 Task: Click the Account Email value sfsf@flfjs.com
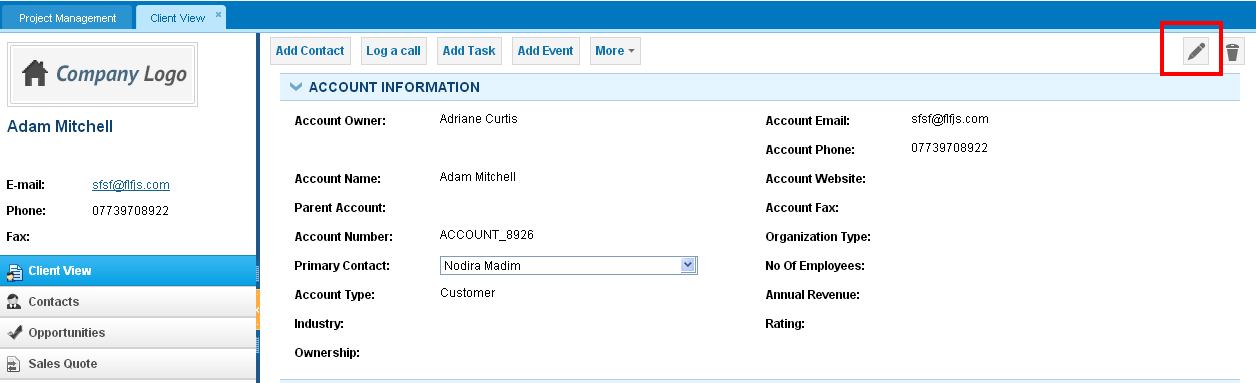[x=950, y=119]
